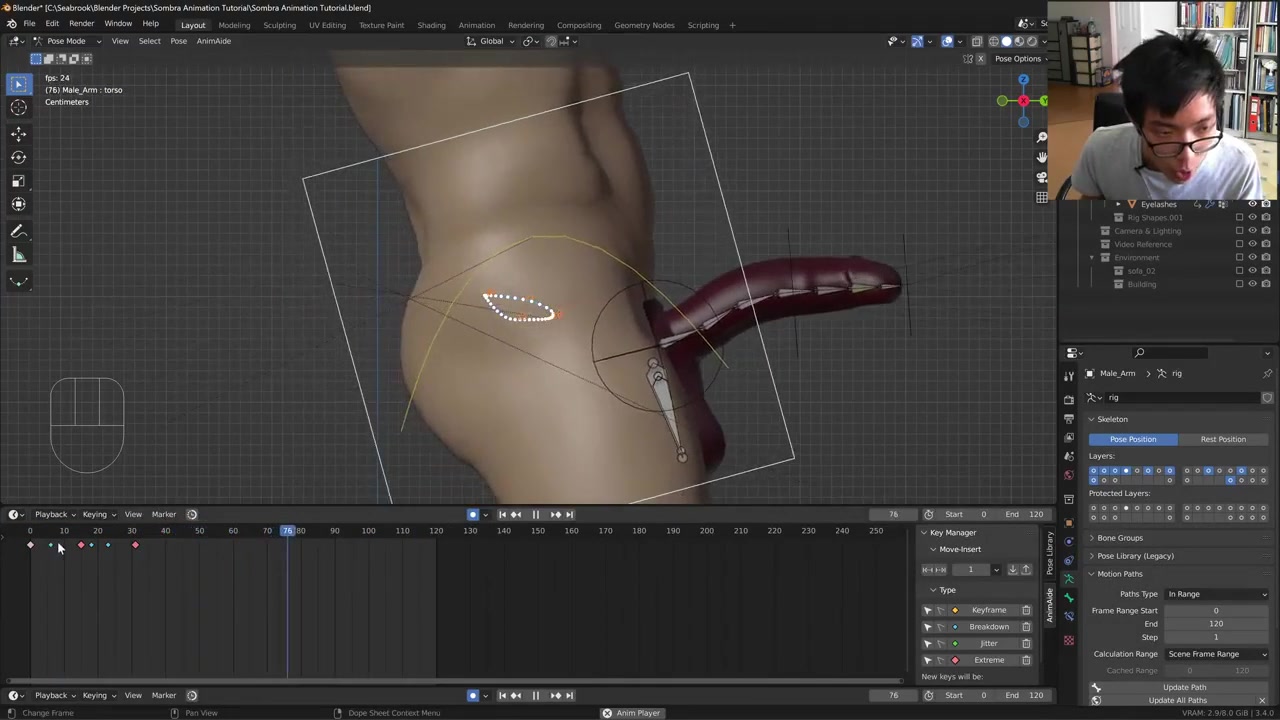Delete Breakdown keys with the trash icon
The height and width of the screenshot is (720, 1280).
click(x=1026, y=627)
